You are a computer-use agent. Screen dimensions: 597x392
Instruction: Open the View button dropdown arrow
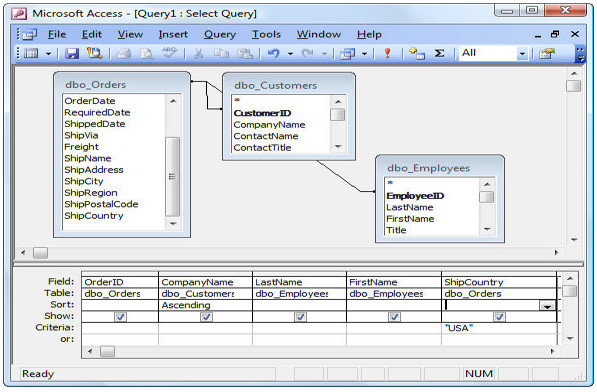(48, 54)
